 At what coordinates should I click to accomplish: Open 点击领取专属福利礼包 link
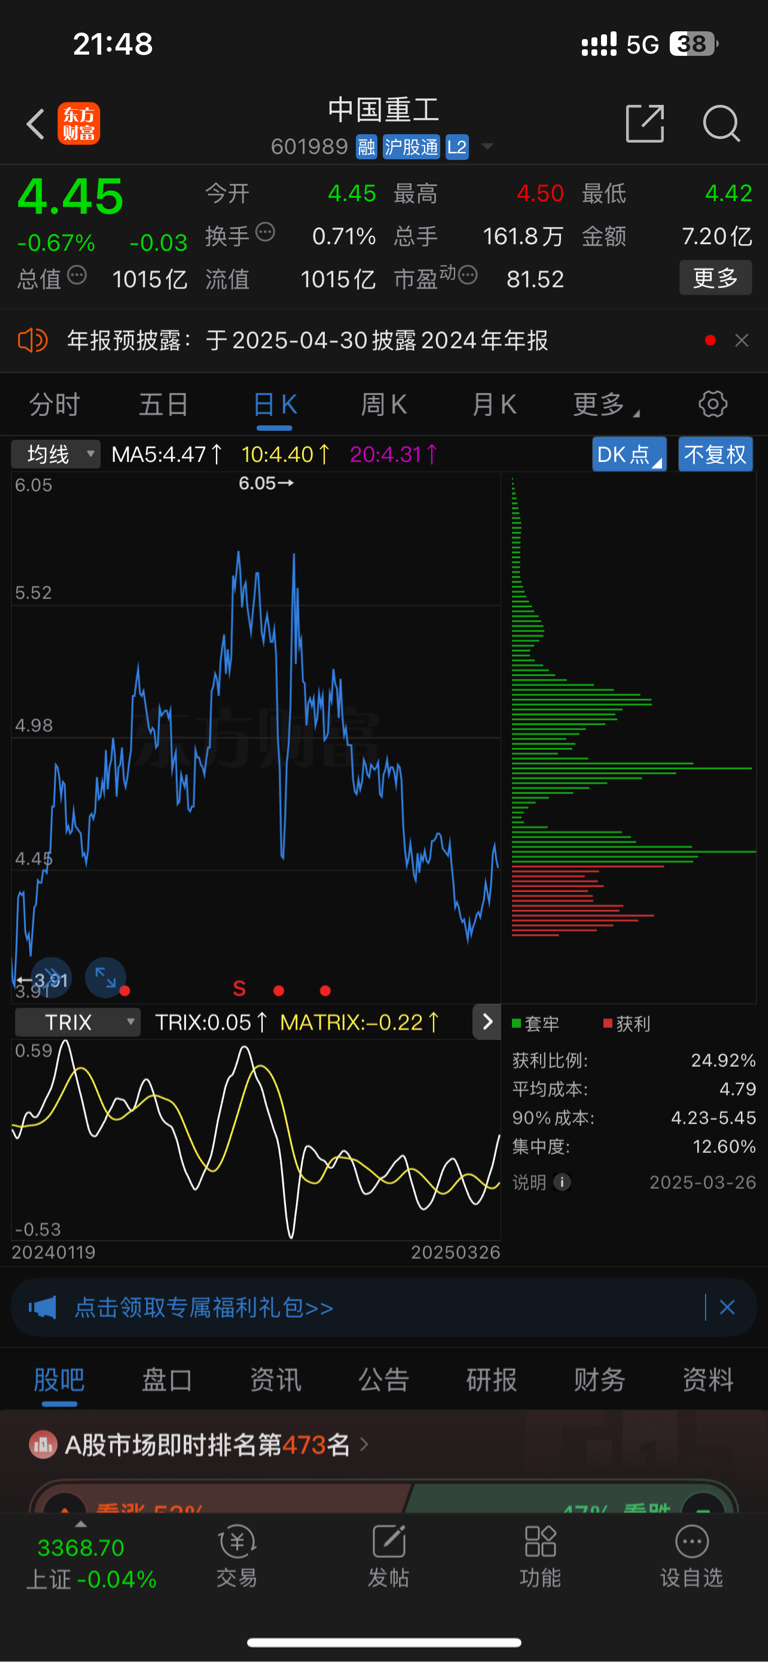point(204,1307)
